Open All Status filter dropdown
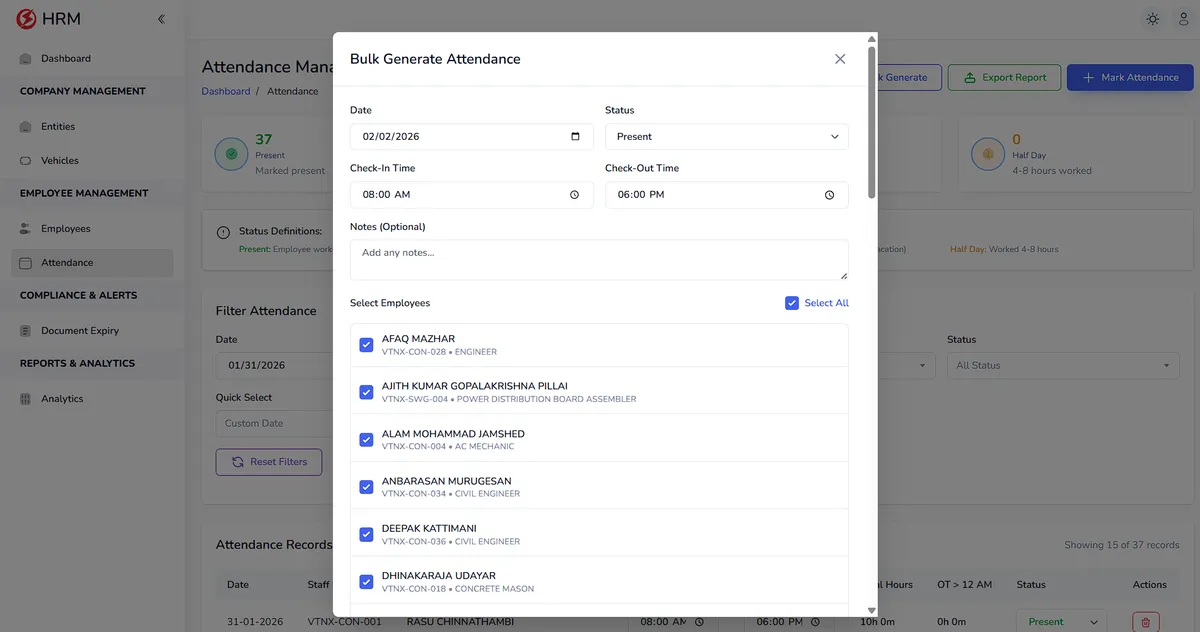The width and height of the screenshot is (1200, 632). pos(1063,366)
